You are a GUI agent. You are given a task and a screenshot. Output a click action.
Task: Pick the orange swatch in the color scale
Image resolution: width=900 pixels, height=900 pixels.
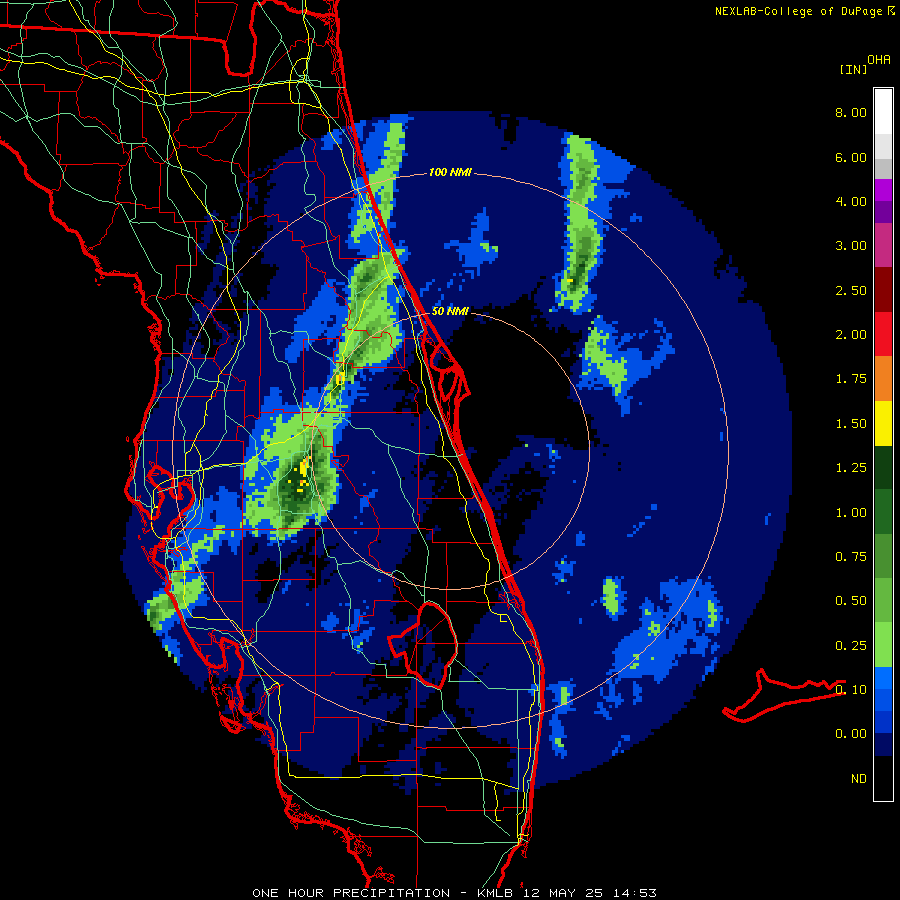[883, 379]
